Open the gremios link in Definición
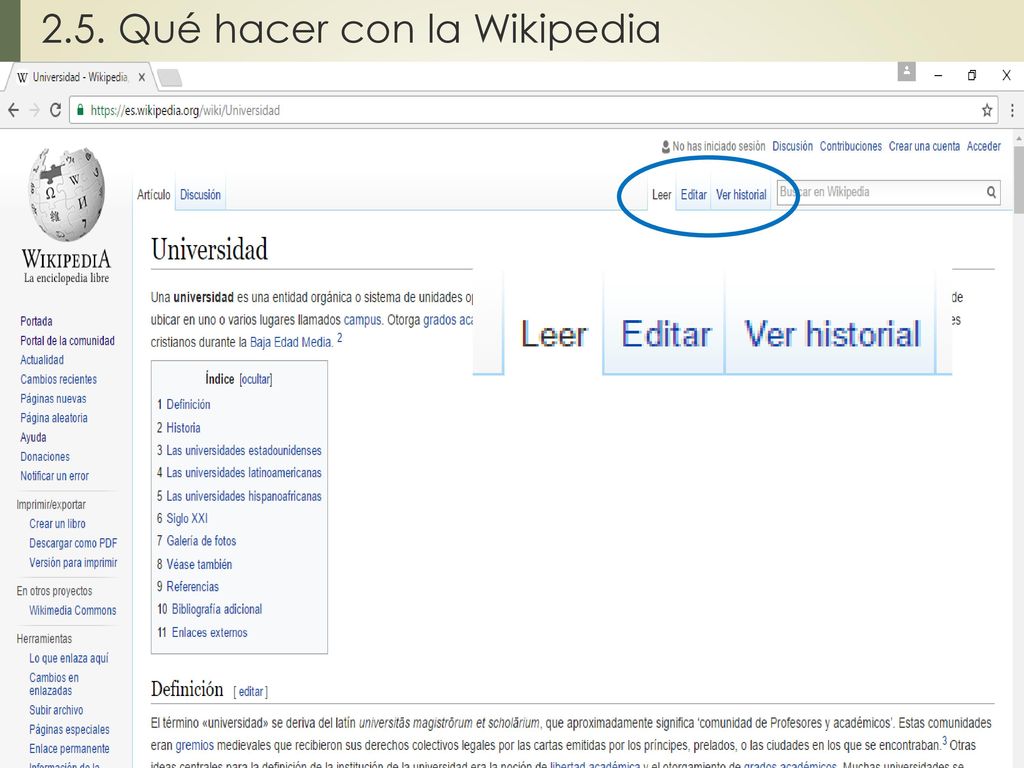Screen dimensions: 1024x768 [x=195, y=745]
